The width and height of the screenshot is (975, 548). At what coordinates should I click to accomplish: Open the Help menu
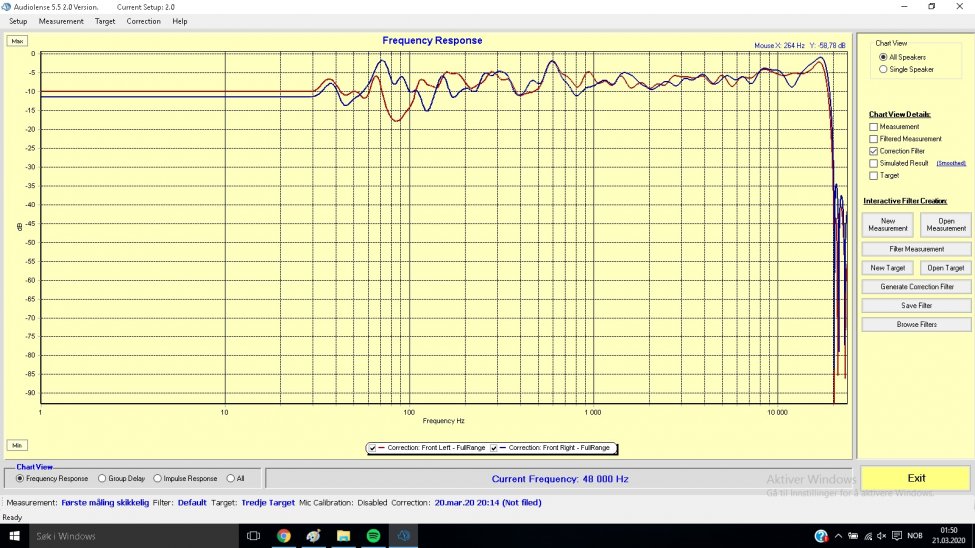tap(180, 21)
